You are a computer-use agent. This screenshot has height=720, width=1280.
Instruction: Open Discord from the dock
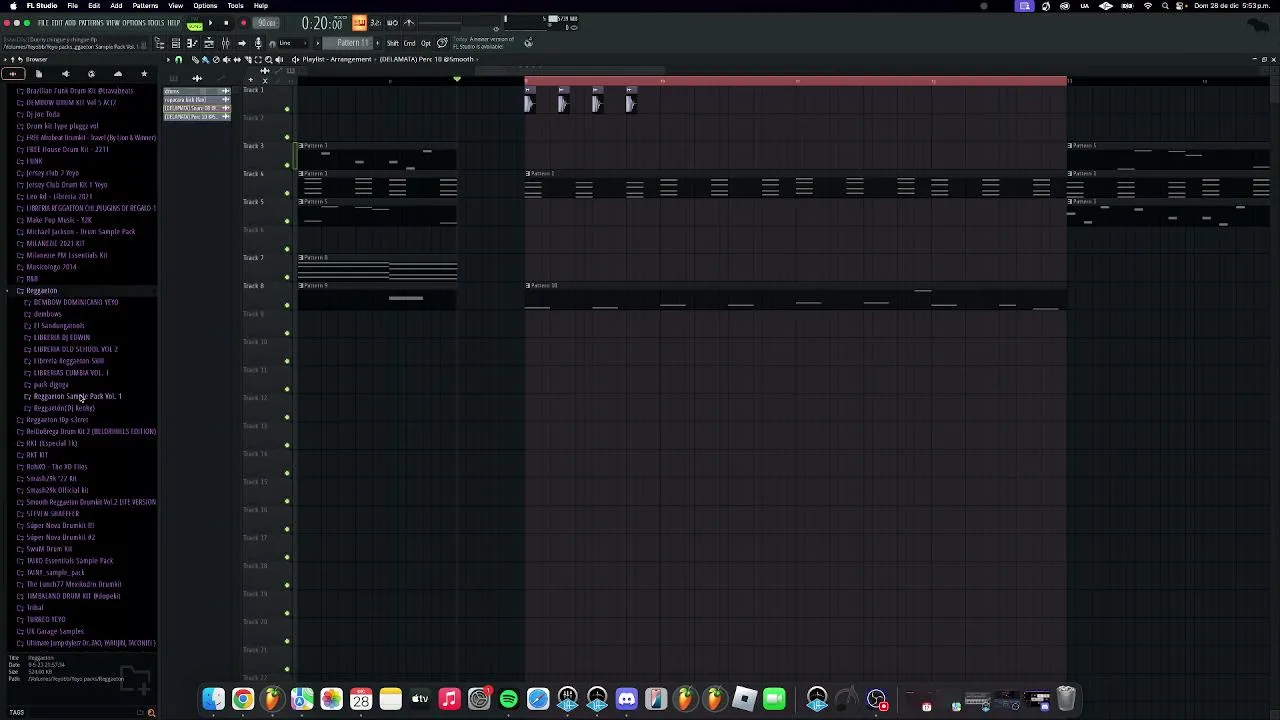(x=626, y=699)
